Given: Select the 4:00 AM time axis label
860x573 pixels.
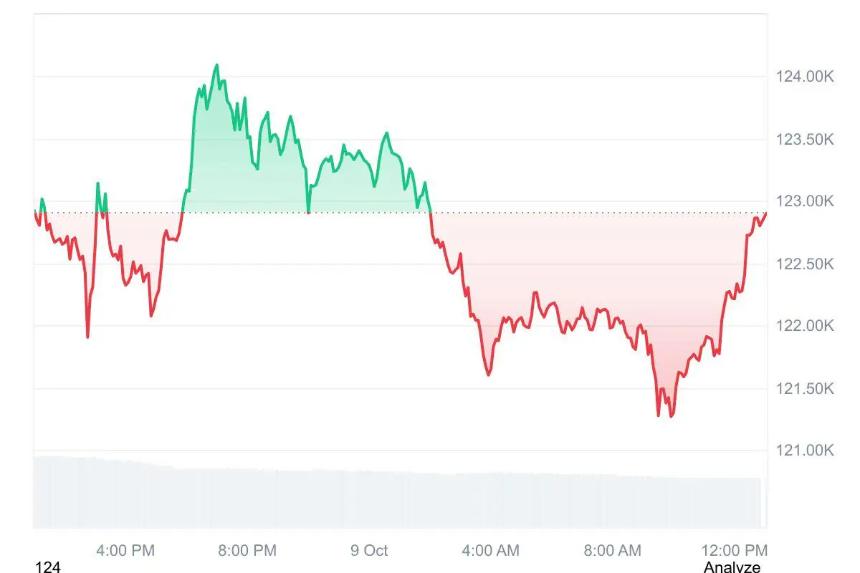Looking at the screenshot, I should pos(491,550).
